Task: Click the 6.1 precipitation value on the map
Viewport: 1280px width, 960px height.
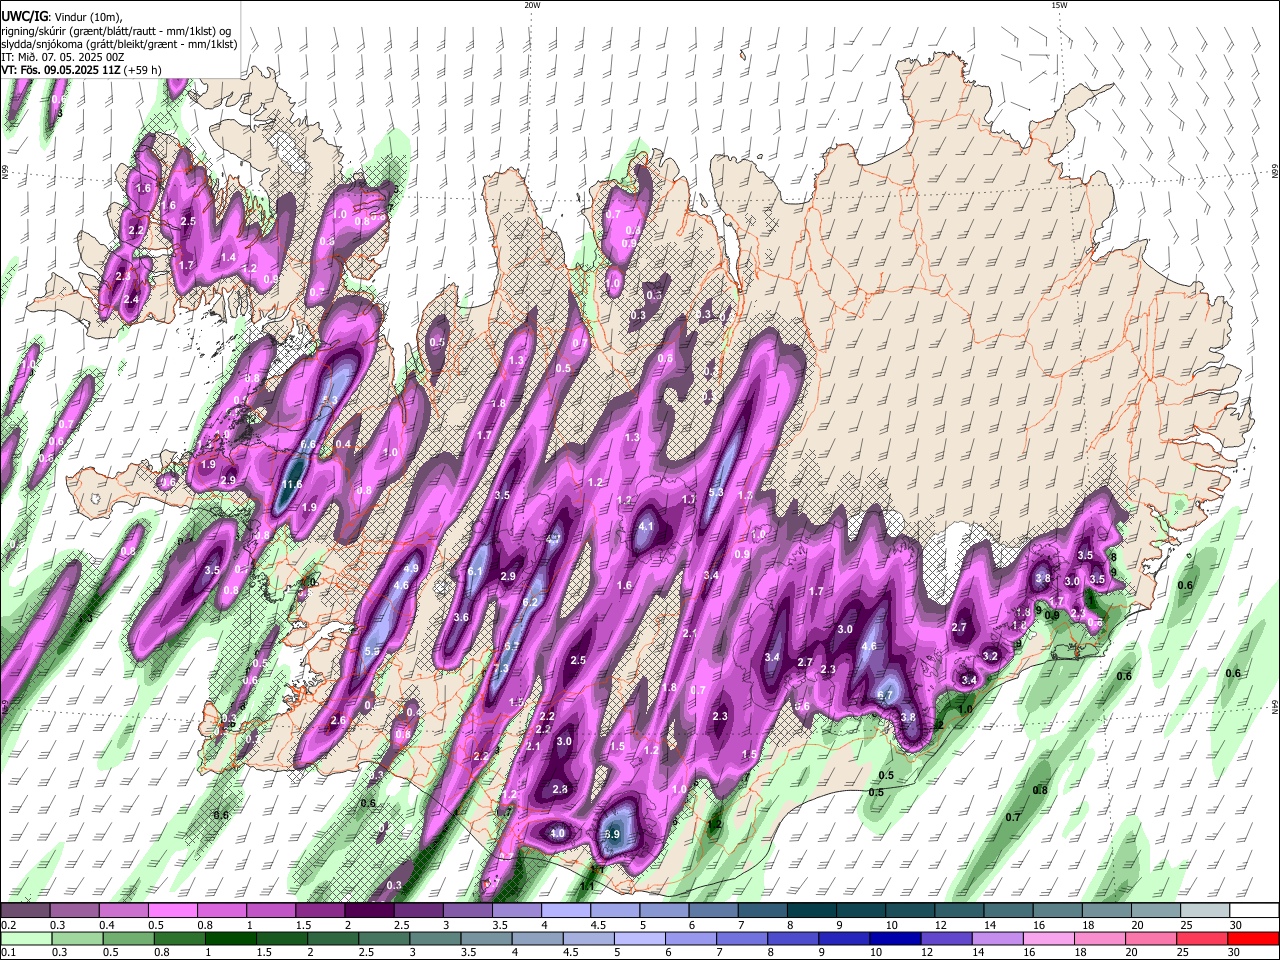Action: [475, 573]
